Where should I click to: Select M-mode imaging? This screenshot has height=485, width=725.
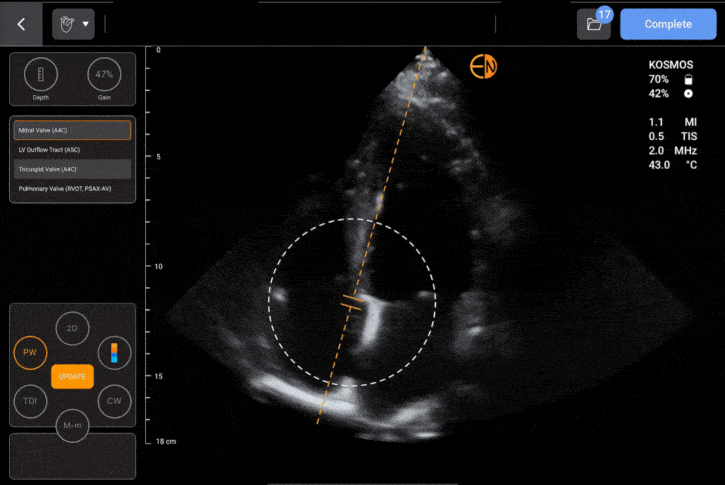(x=71, y=425)
